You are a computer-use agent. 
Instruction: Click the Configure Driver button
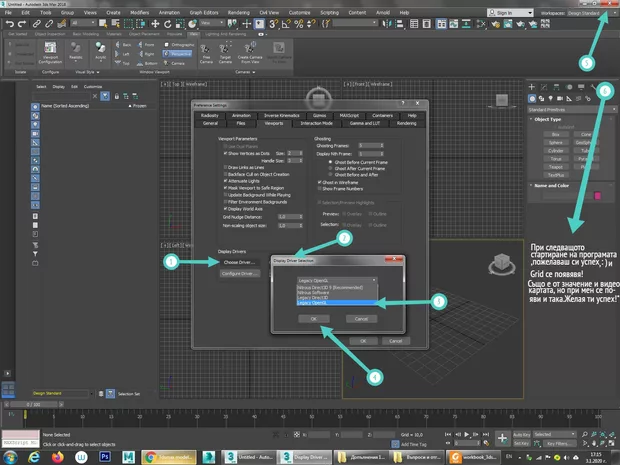[x=239, y=273]
